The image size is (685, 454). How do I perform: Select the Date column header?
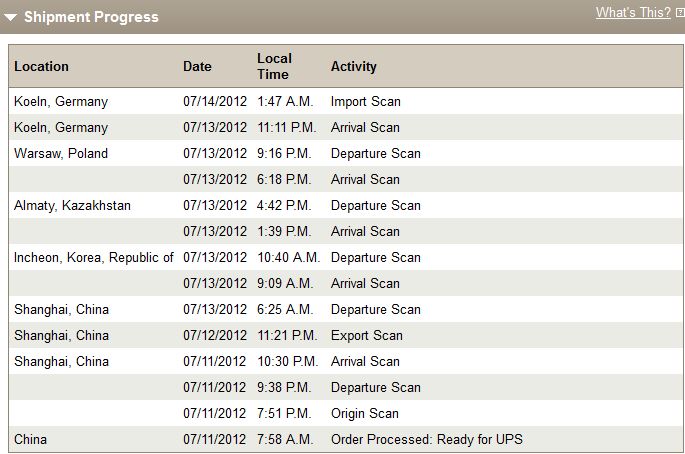(197, 66)
